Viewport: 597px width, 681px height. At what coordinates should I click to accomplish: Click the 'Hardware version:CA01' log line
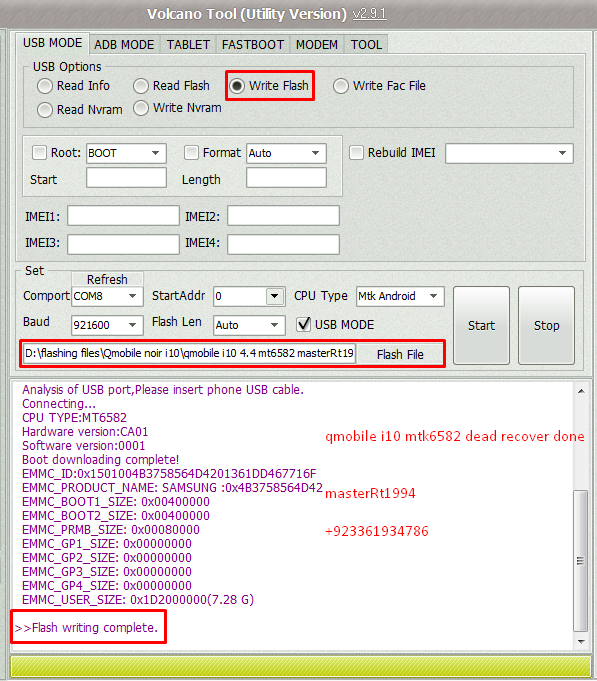click(85, 432)
